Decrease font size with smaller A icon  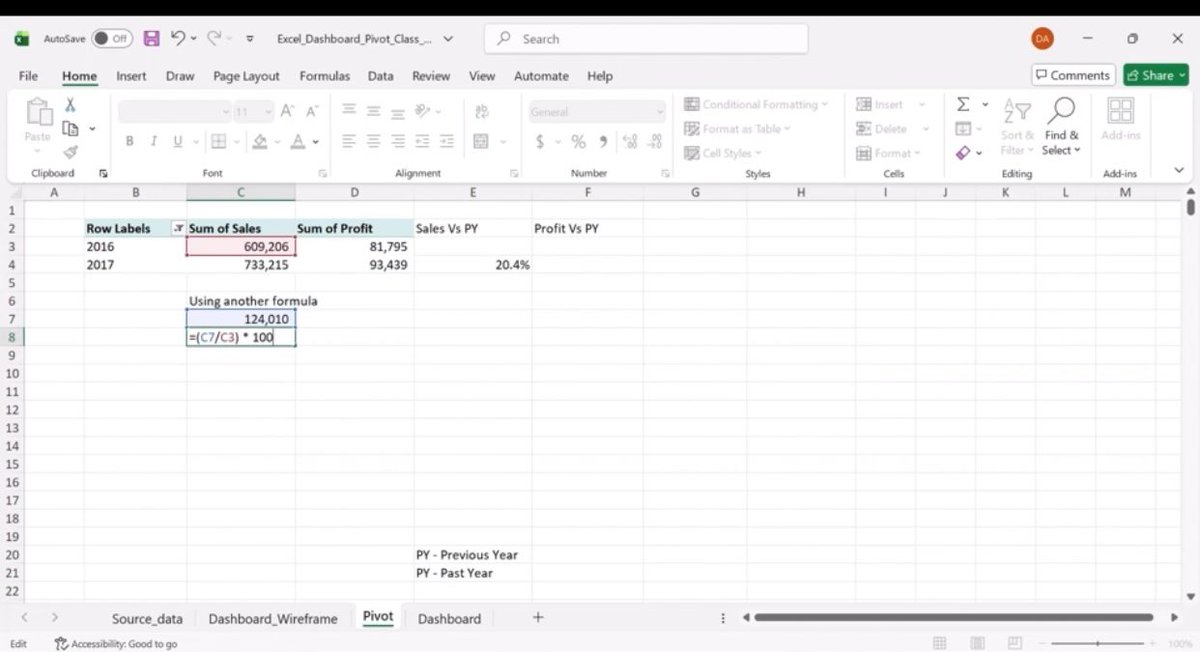(x=312, y=112)
